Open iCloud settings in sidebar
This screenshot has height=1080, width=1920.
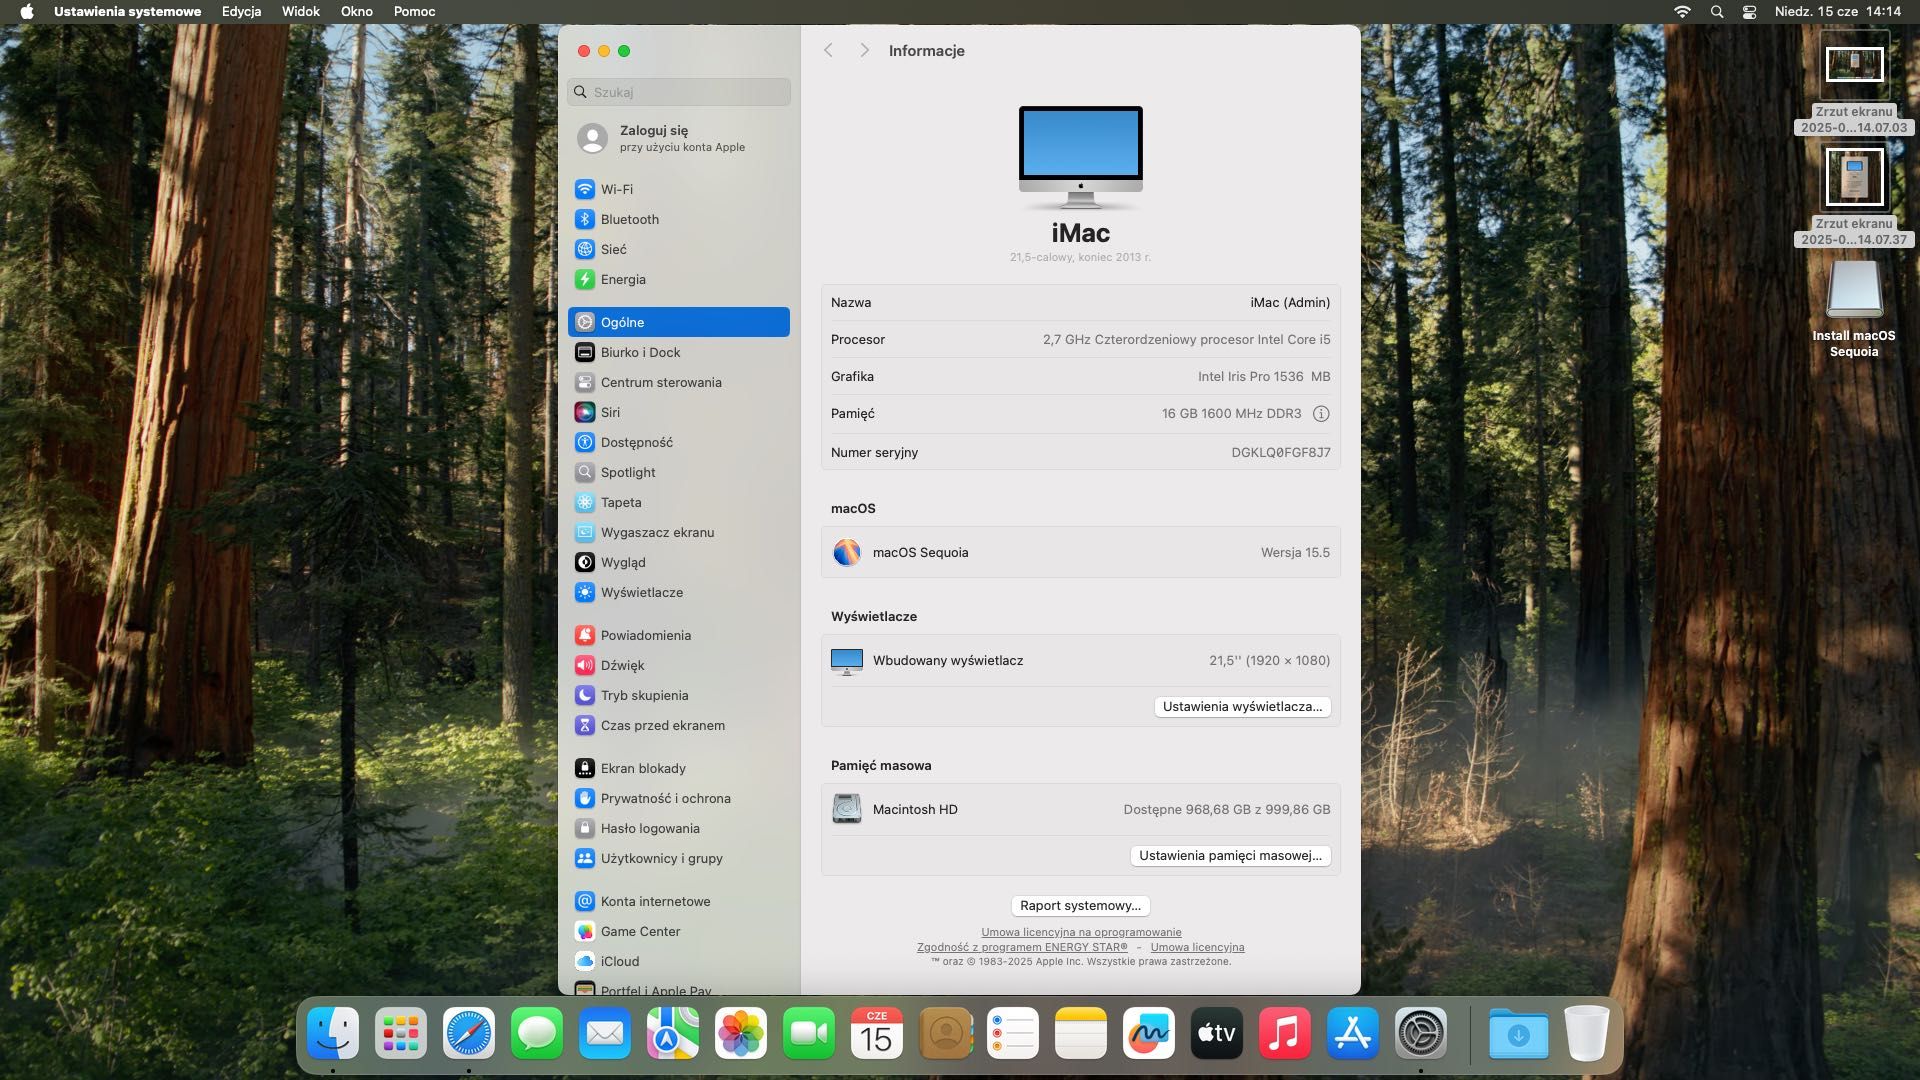[678, 961]
